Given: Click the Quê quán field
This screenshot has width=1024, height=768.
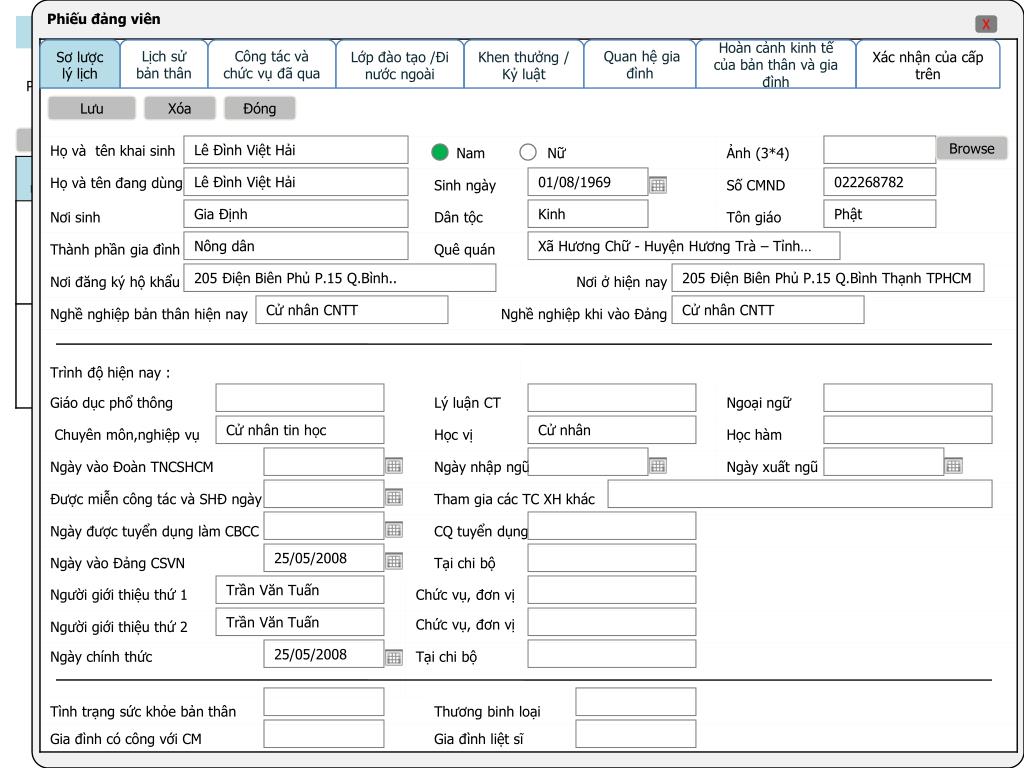Looking at the screenshot, I should pyautogui.click(x=684, y=246).
